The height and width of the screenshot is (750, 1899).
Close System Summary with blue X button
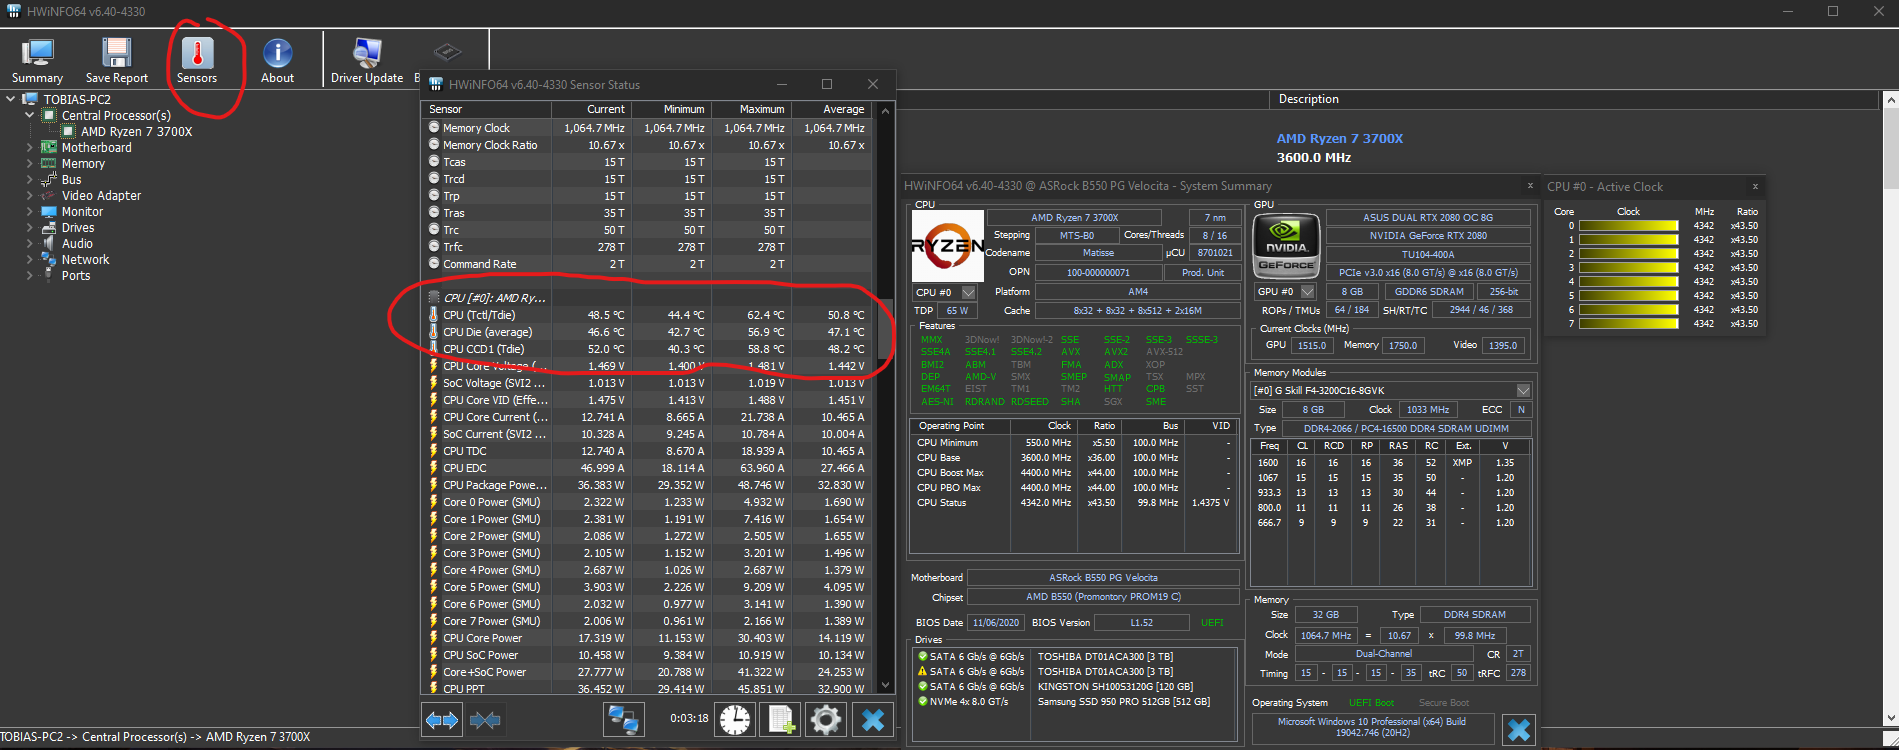pyautogui.click(x=1518, y=730)
